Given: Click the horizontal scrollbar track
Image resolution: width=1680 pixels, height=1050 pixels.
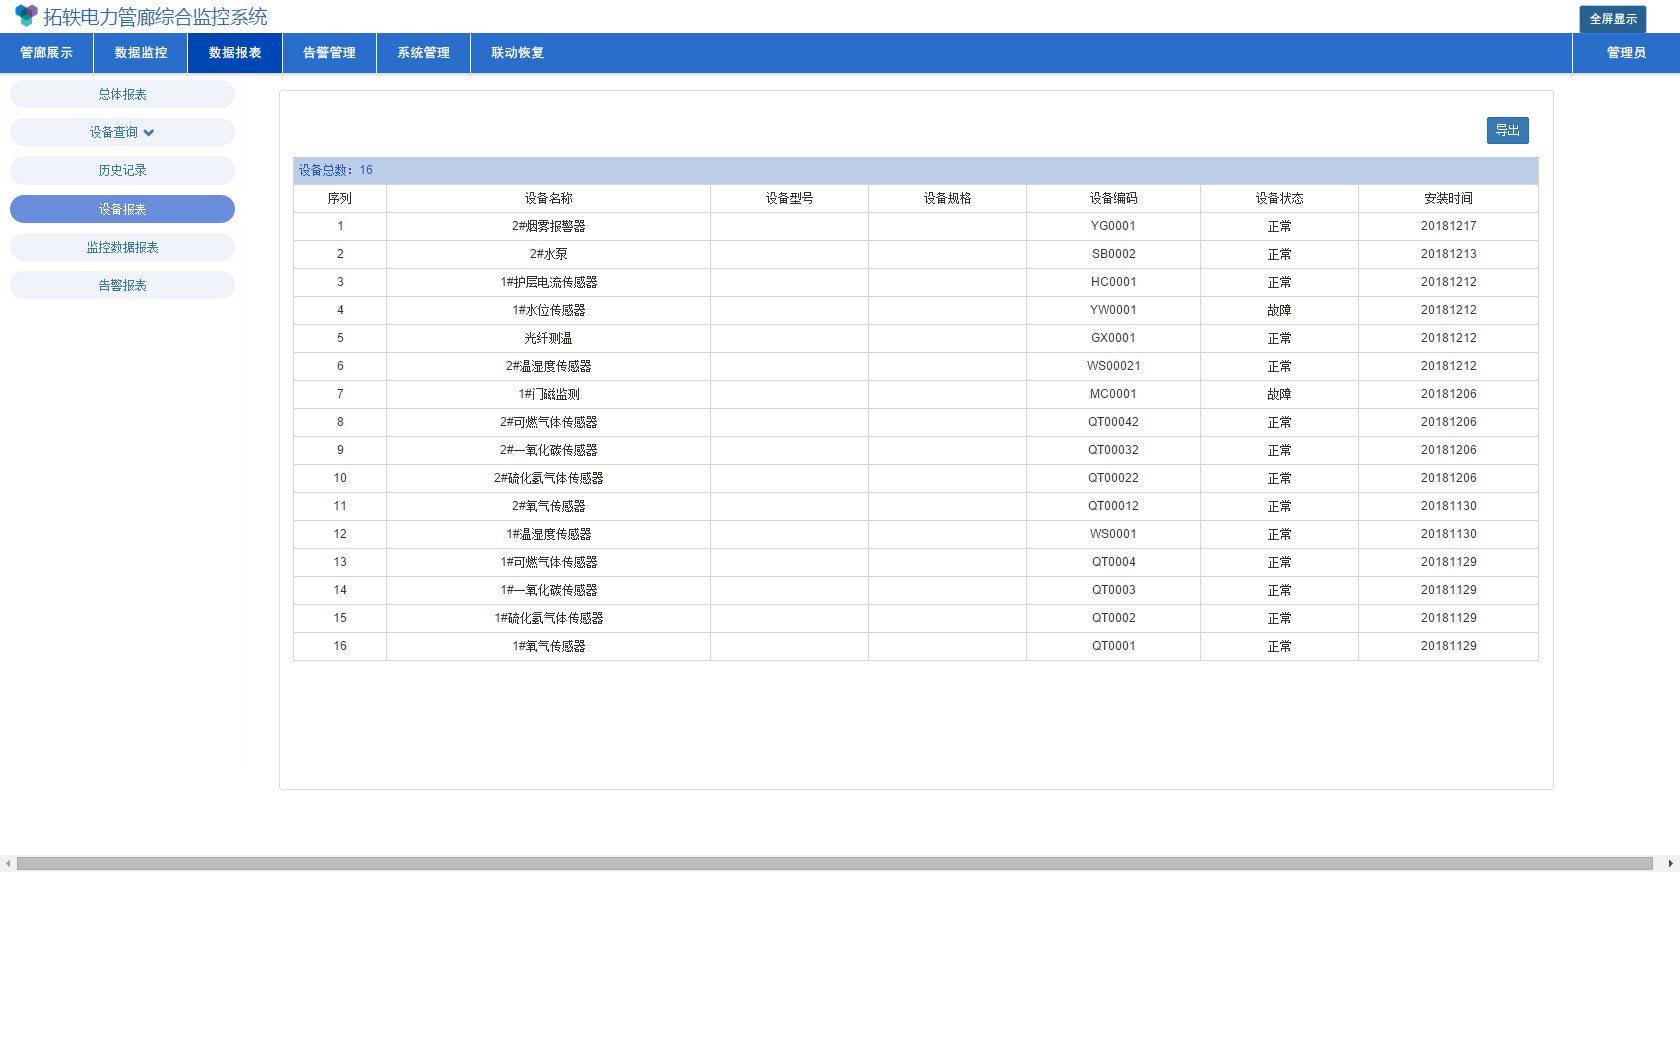Looking at the screenshot, I should pyautogui.click(x=835, y=863).
